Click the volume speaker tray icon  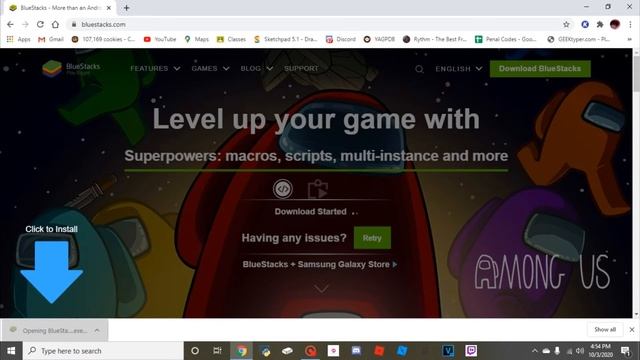point(580,351)
